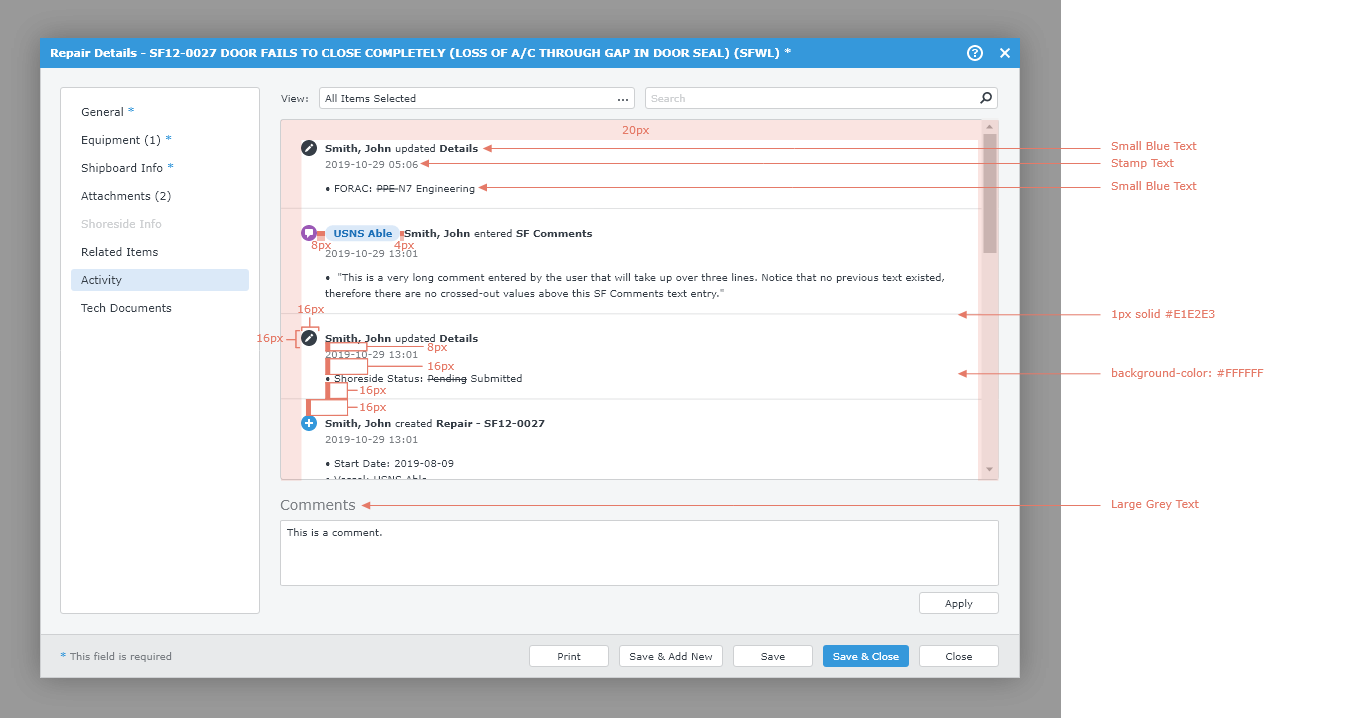The height and width of the screenshot is (718, 1349).
Task: Select the USNS Able tag
Action: (363, 234)
